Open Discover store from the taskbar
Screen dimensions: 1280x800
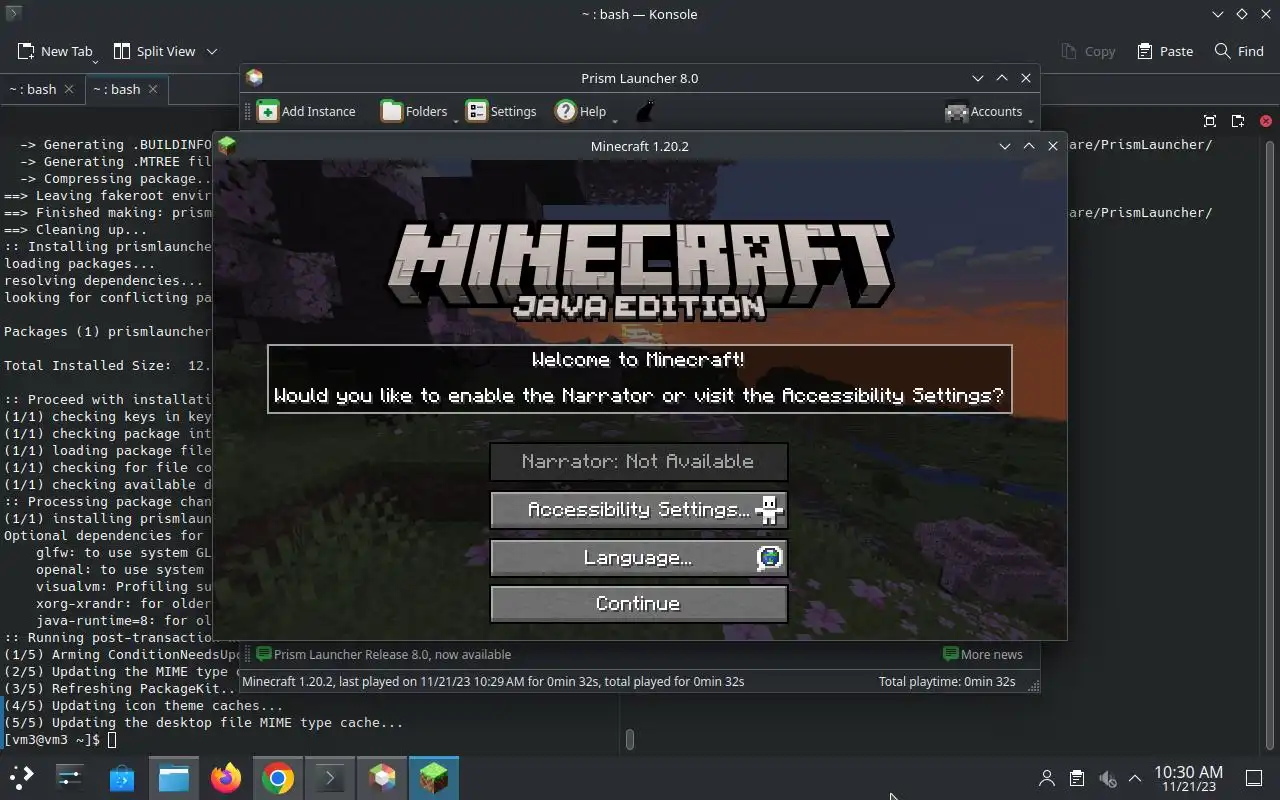(122, 777)
